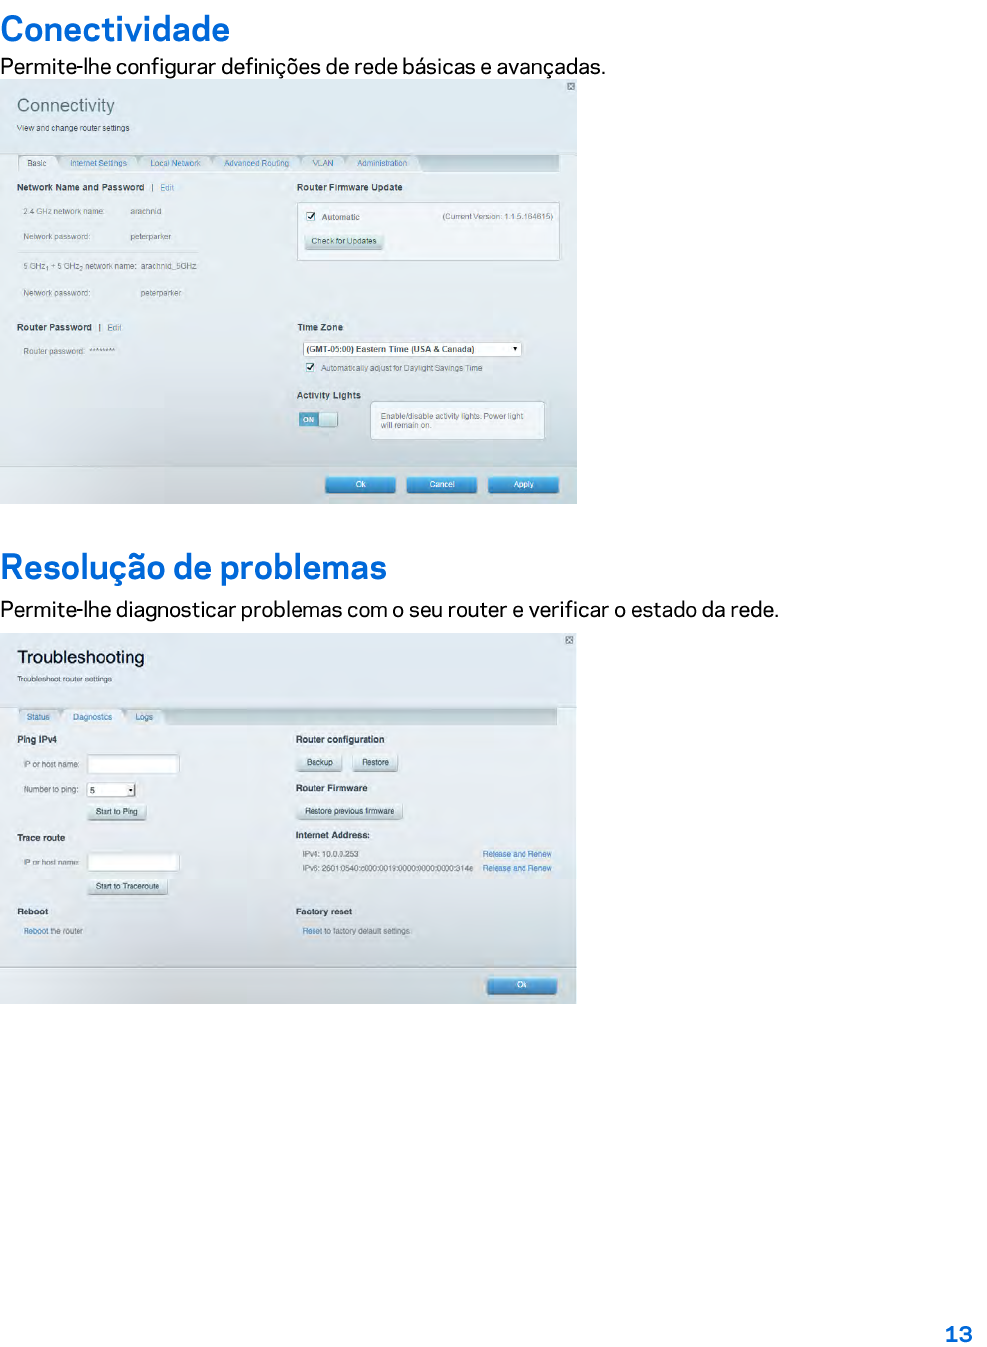Switch to Internet Settings tab
987x1347 pixels.
click(x=98, y=163)
